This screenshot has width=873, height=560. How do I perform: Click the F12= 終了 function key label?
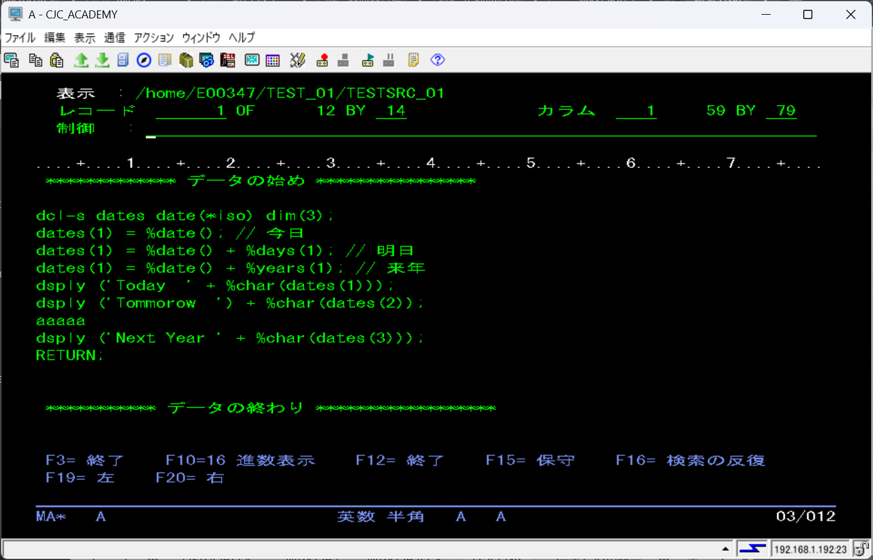point(400,460)
